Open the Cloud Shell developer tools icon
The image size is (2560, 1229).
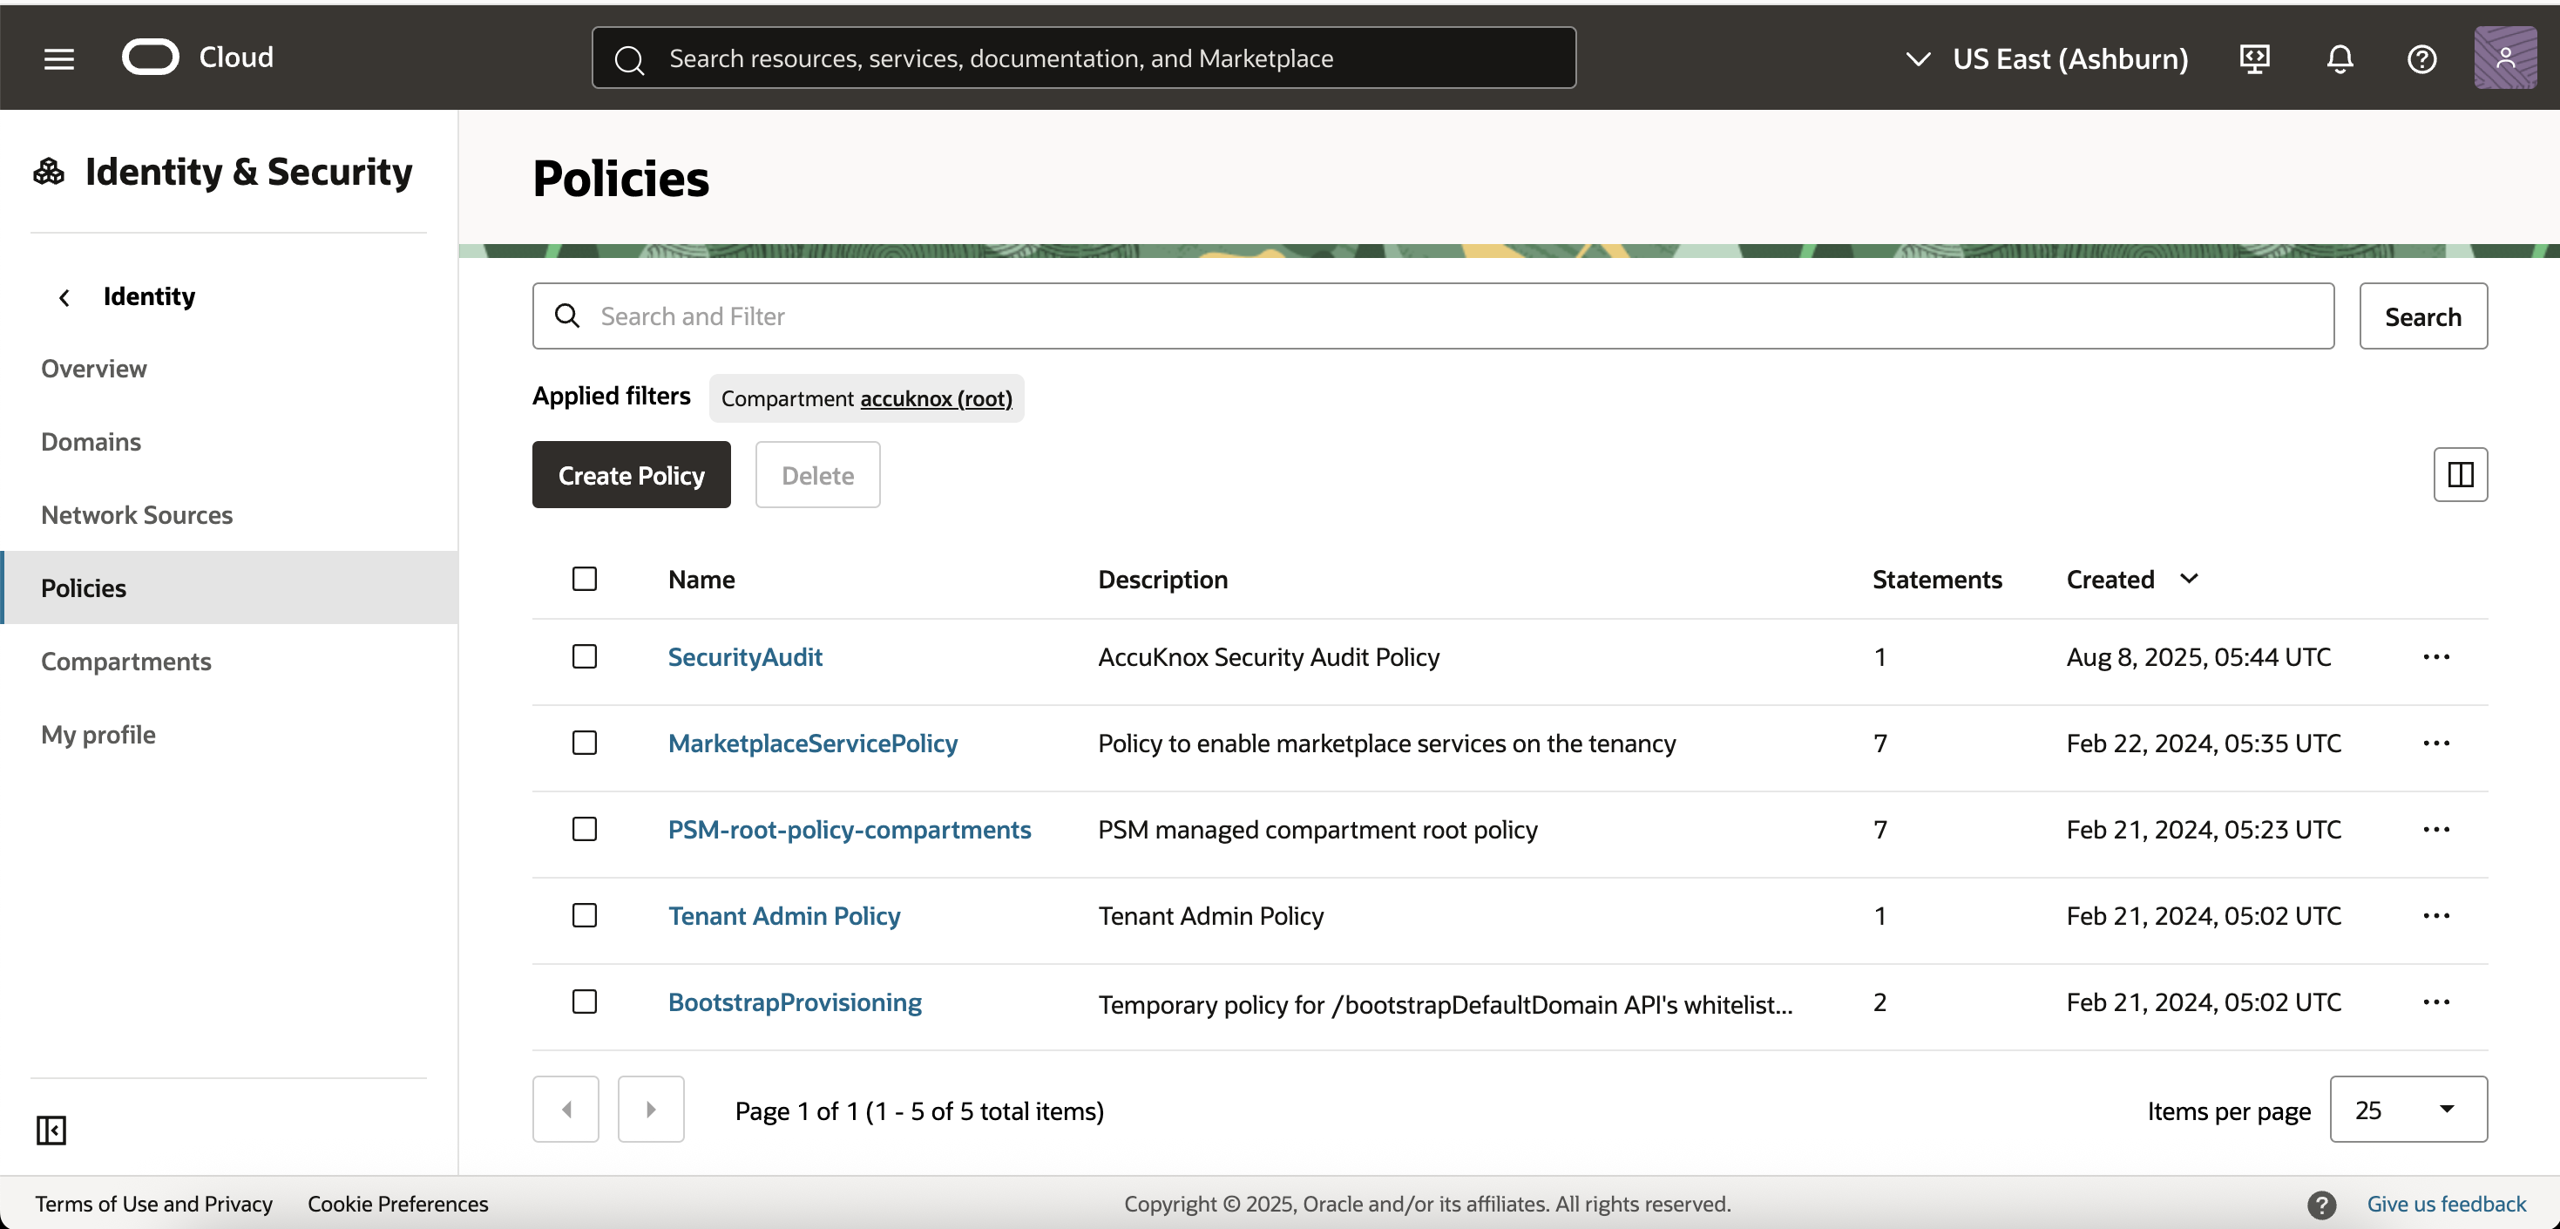pos(2254,58)
